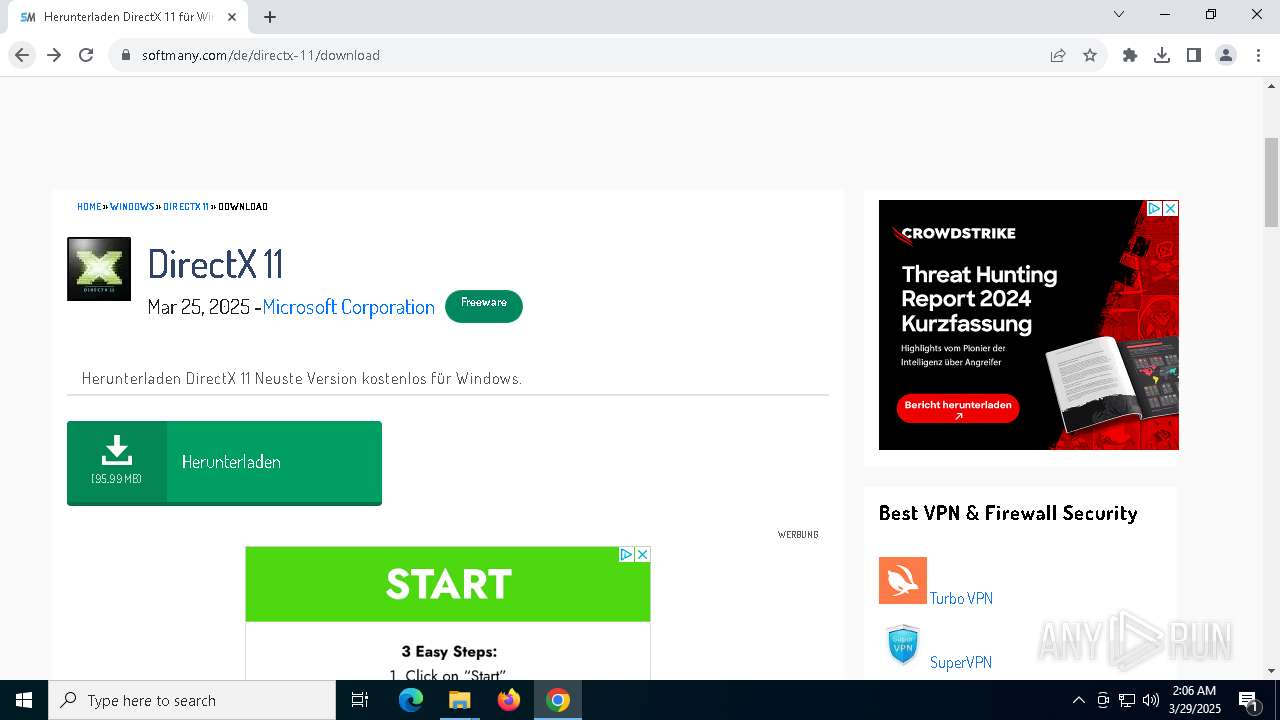Viewport: 1280px width, 720px height.
Task: Open the Microsoft Corporation link
Action: click(x=349, y=307)
